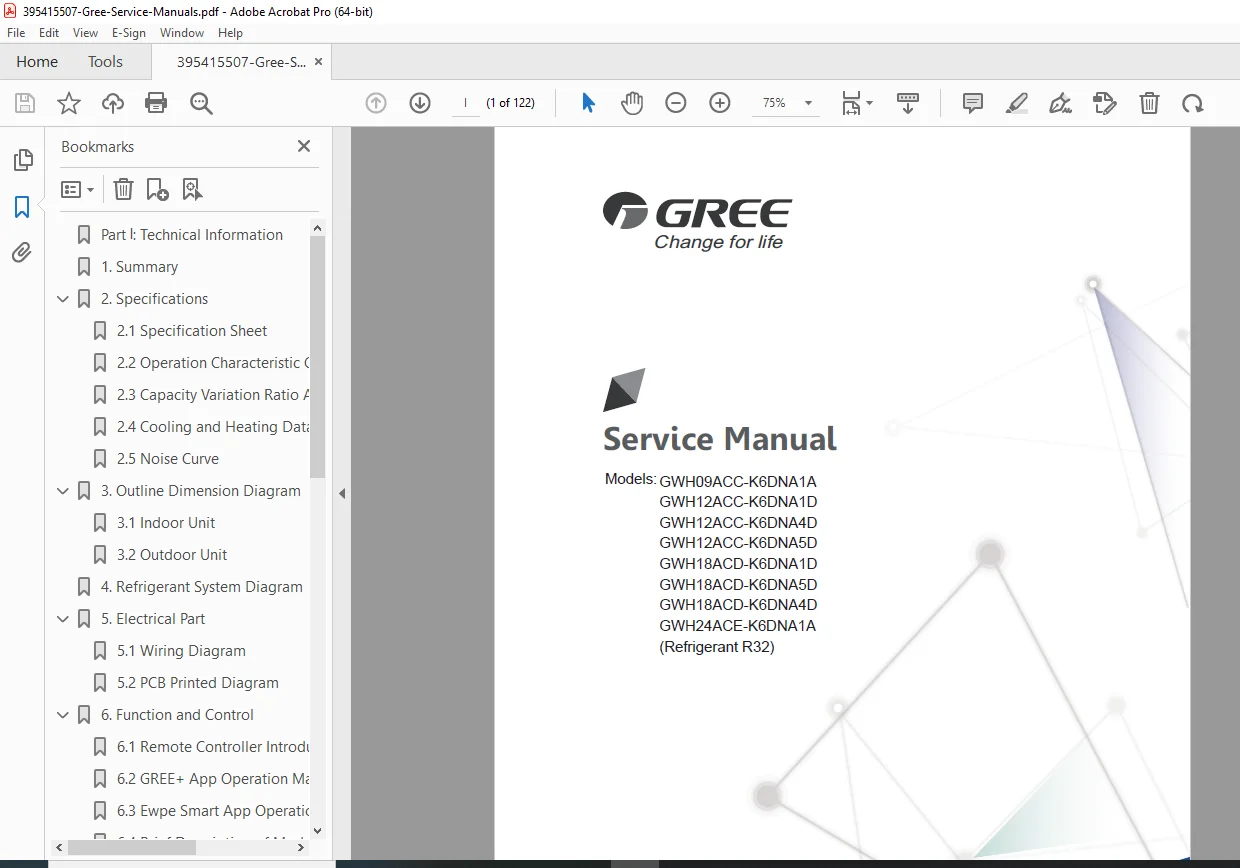Image resolution: width=1240 pixels, height=868 pixels.
Task: Delete selected bookmark in Bookmarks panel
Action: click(x=123, y=189)
